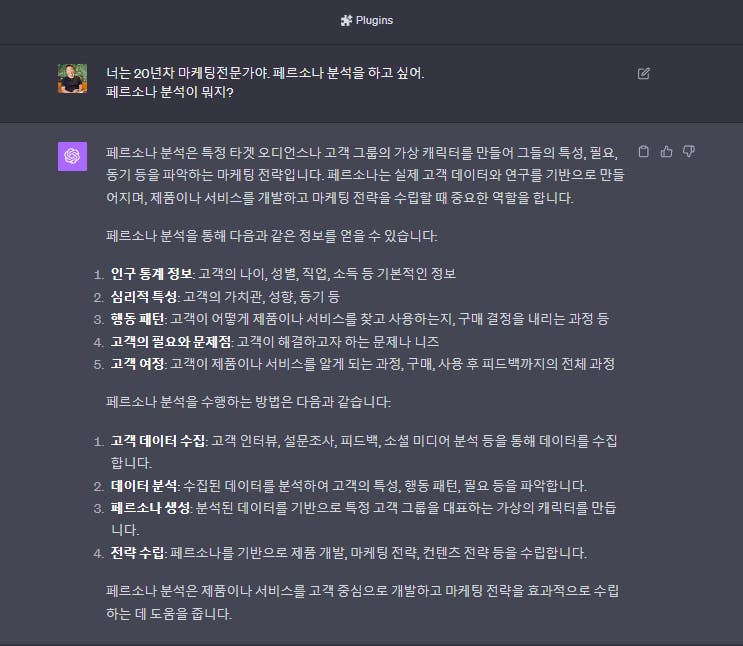This screenshot has height=646, width=743.
Task: Copy the response with clipboard icon
Action: tap(643, 151)
